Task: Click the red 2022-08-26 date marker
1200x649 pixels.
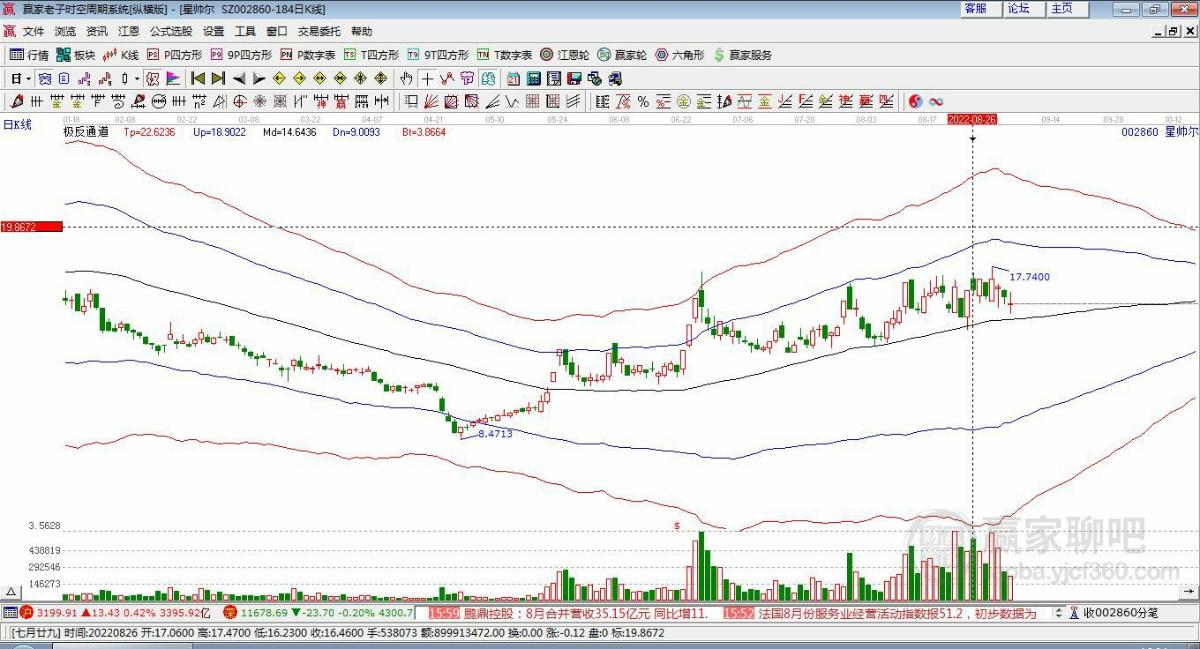Action: (972, 119)
